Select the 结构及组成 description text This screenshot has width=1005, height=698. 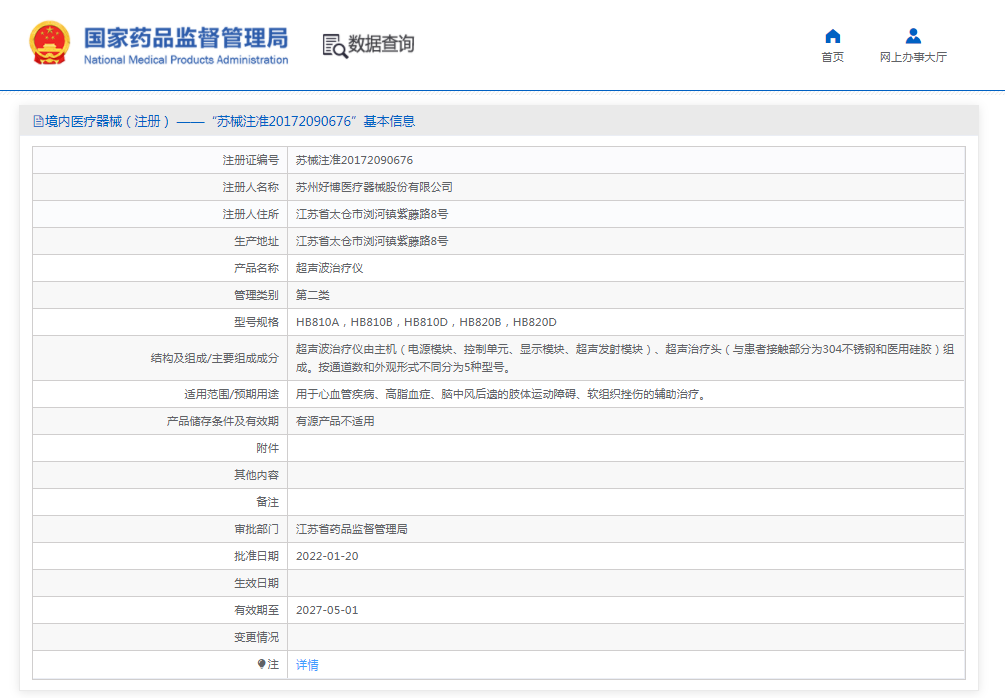pos(625,358)
